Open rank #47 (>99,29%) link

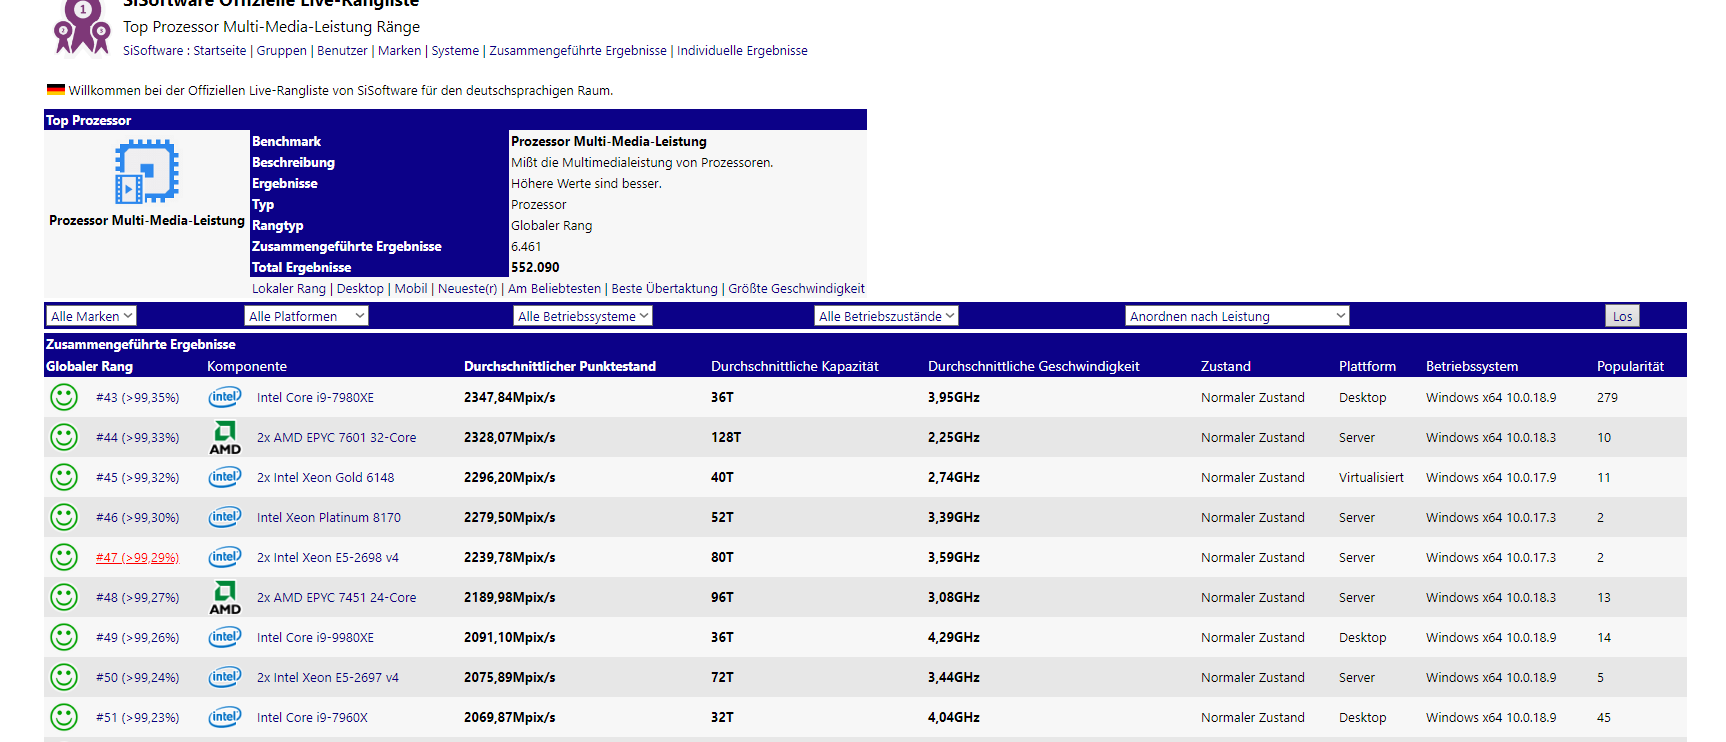pyautogui.click(x=137, y=558)
